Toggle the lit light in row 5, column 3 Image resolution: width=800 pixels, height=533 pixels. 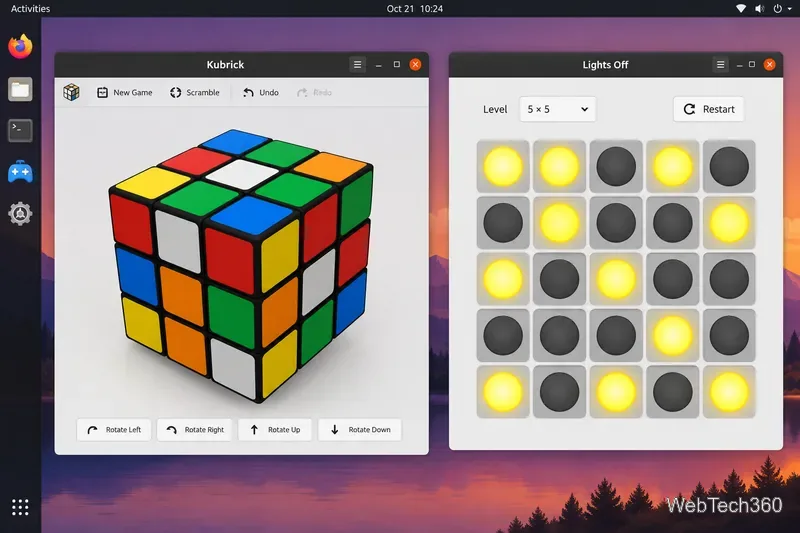(x=616, y=392)
